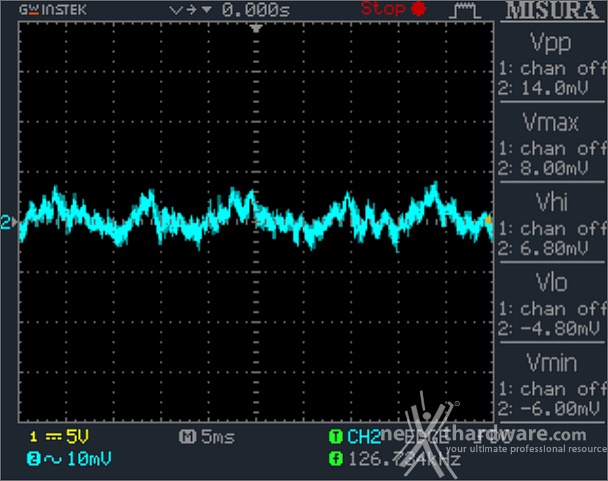The height and width of the screenshot is (481, 608).
Task: Click the green T trigger icon
Action: tap(335, 437)
